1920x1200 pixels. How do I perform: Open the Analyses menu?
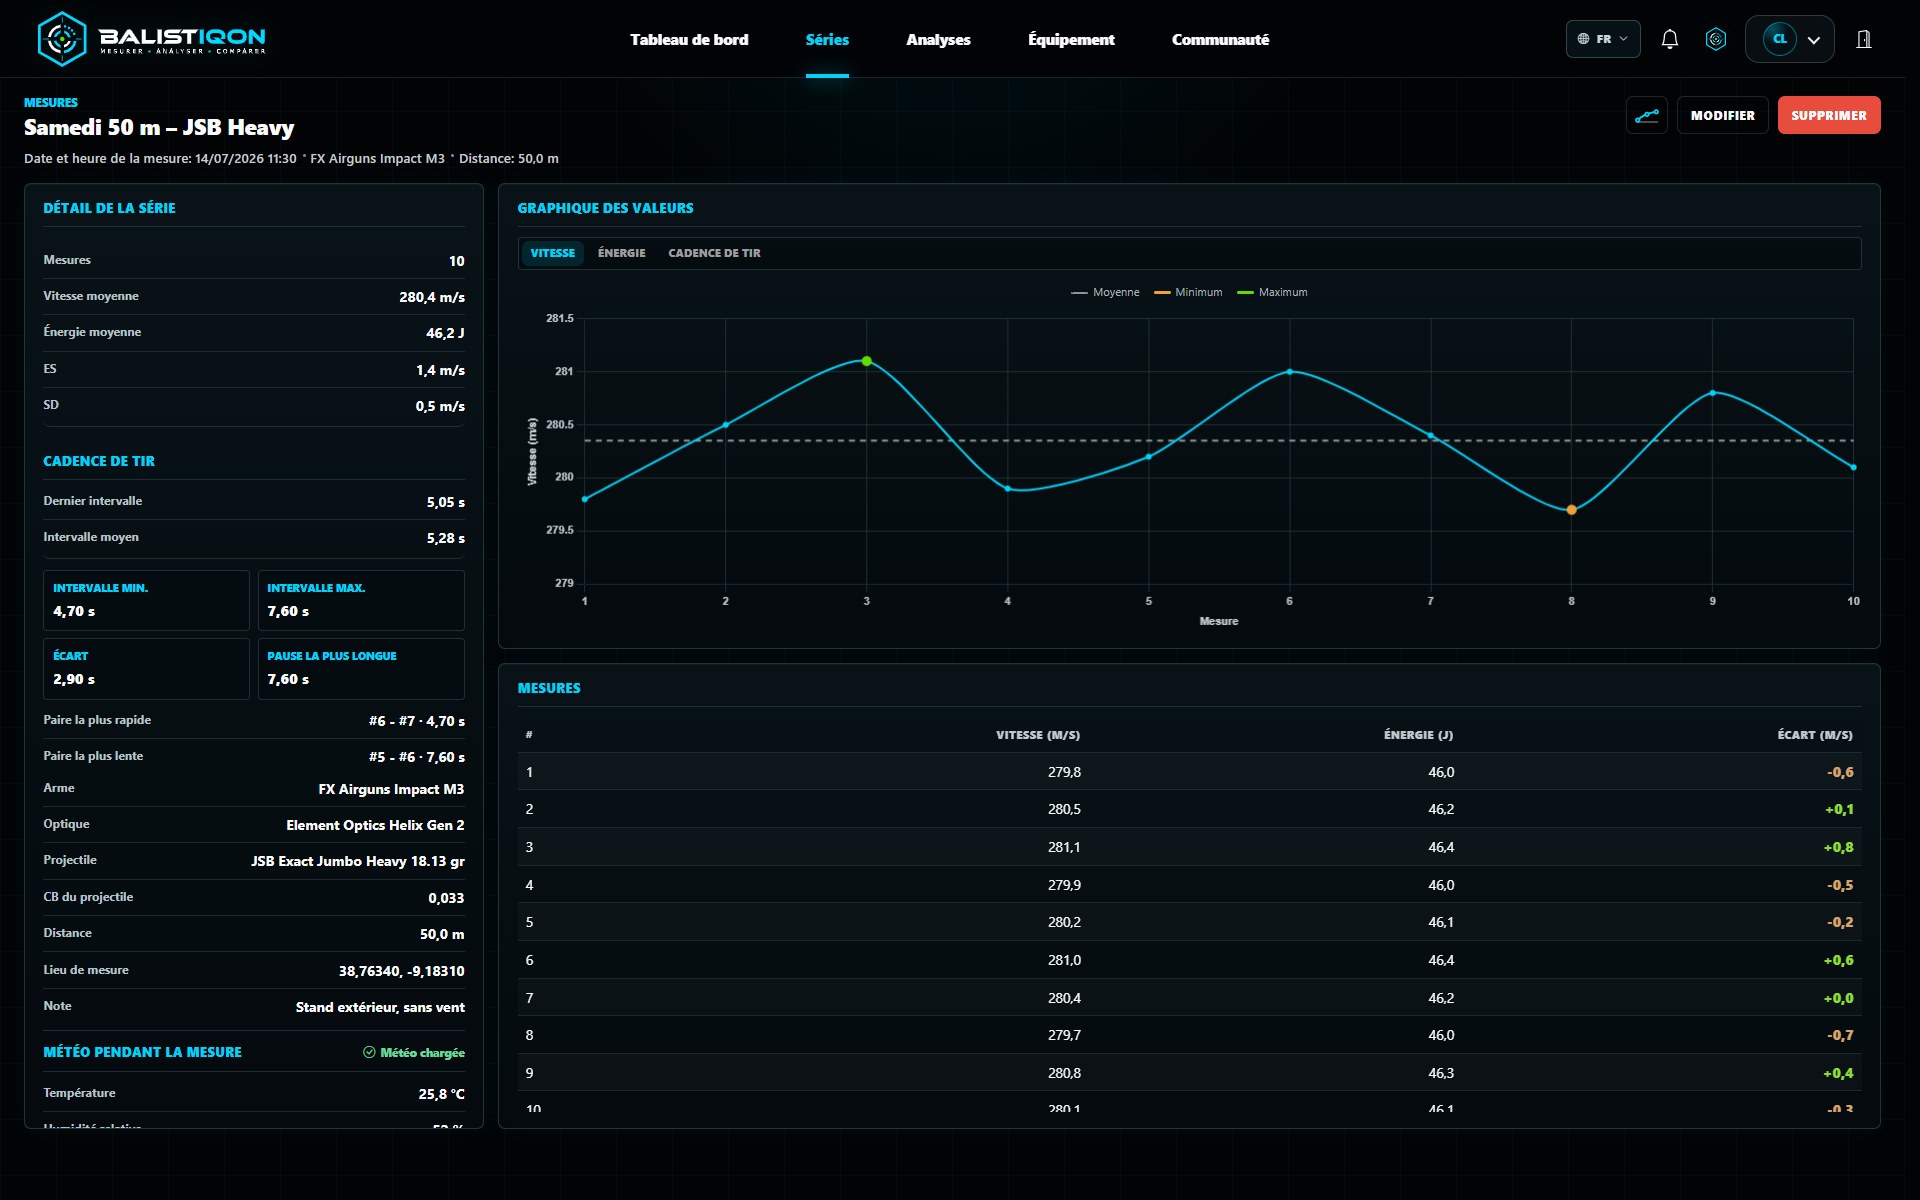(938, 39)
